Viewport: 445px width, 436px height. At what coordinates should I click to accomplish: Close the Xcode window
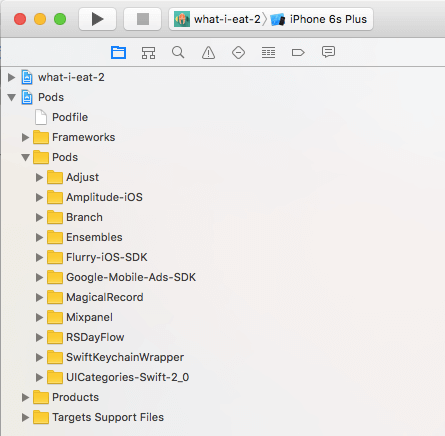coord(20,19)
